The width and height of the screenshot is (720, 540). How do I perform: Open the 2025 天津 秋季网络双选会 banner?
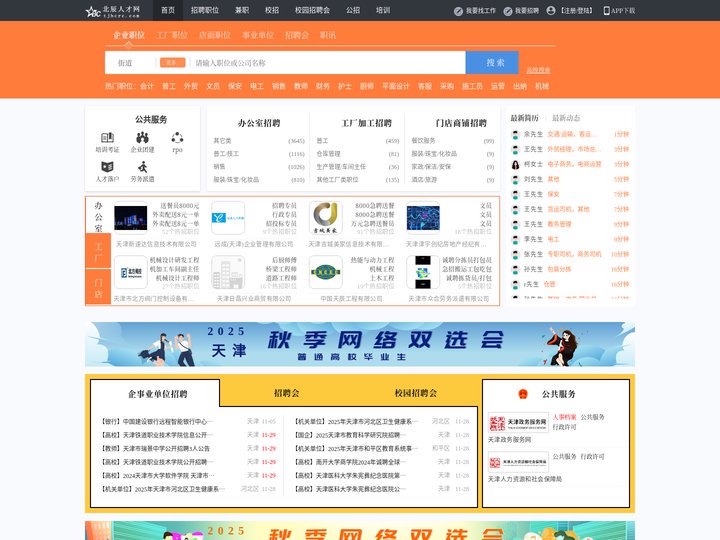[x=360, y=344]
